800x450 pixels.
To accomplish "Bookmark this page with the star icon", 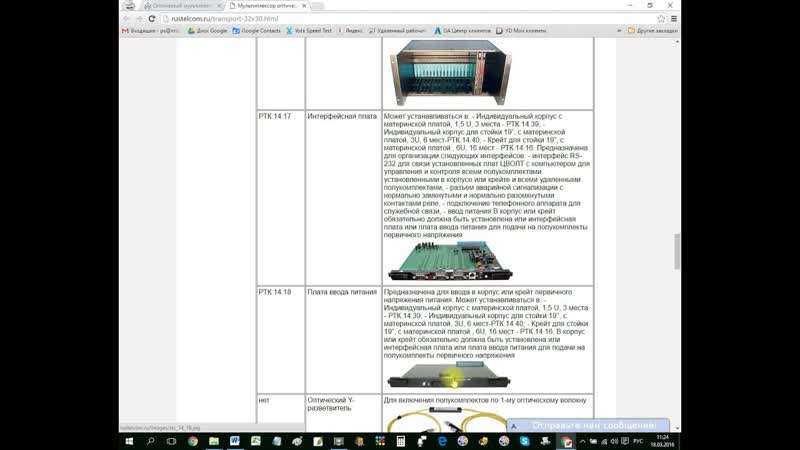I will tap(661, 19).
